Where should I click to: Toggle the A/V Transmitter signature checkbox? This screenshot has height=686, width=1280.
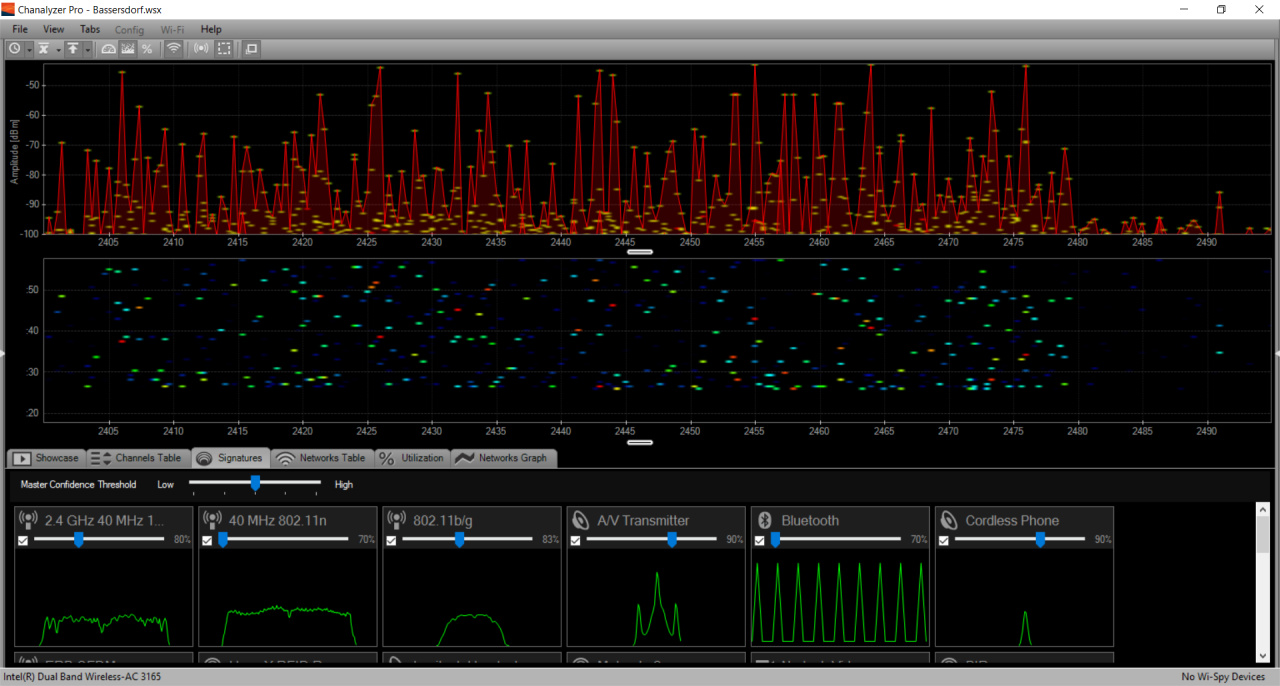click(x=575, y=541)
